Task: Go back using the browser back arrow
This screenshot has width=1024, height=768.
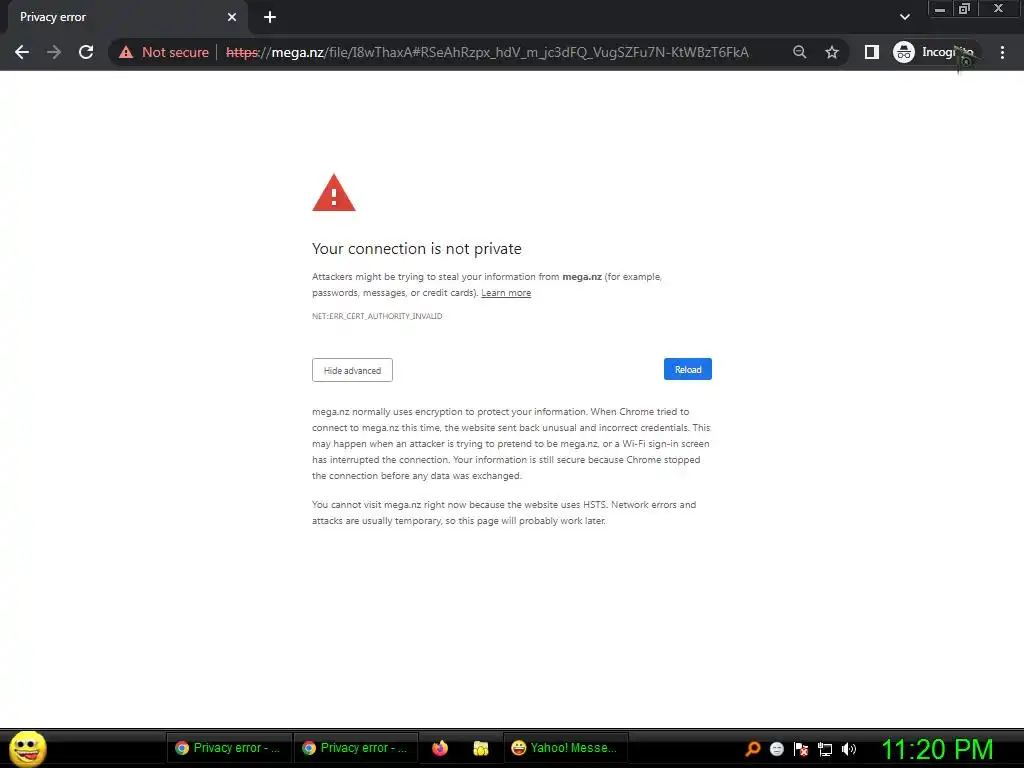Action: click(22, 52)
